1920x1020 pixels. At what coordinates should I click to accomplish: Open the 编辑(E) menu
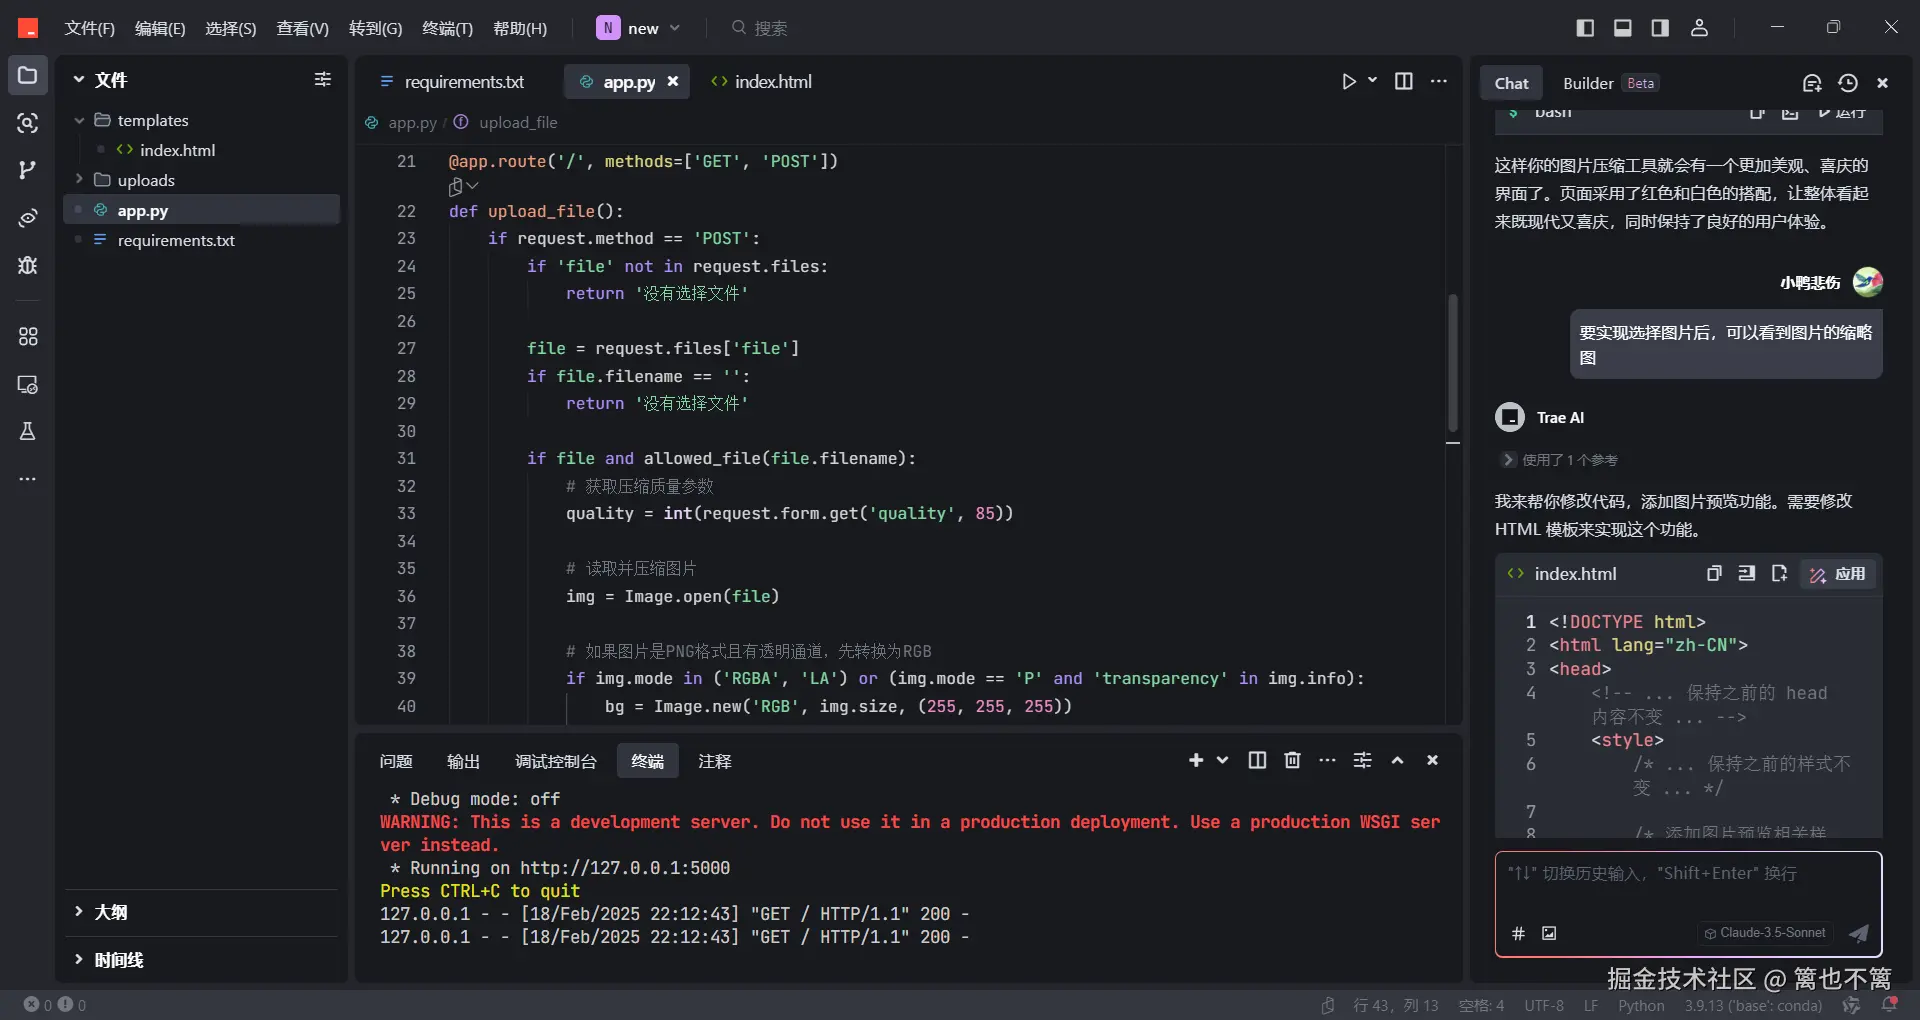click(160, 28)
